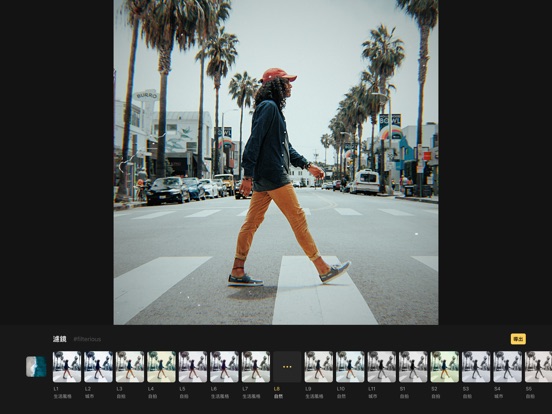552x414 pixels.
Task: Apply the S4 filter preset
Action: click(508, 366)
